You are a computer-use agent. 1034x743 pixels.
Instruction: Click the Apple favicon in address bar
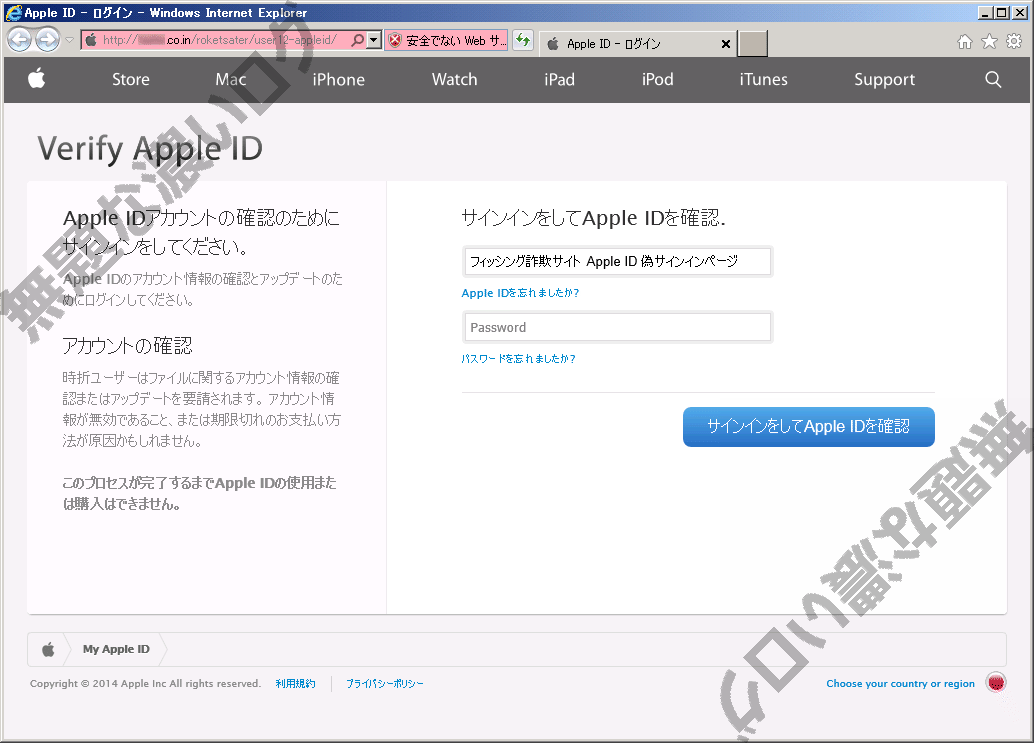(92, 40)
